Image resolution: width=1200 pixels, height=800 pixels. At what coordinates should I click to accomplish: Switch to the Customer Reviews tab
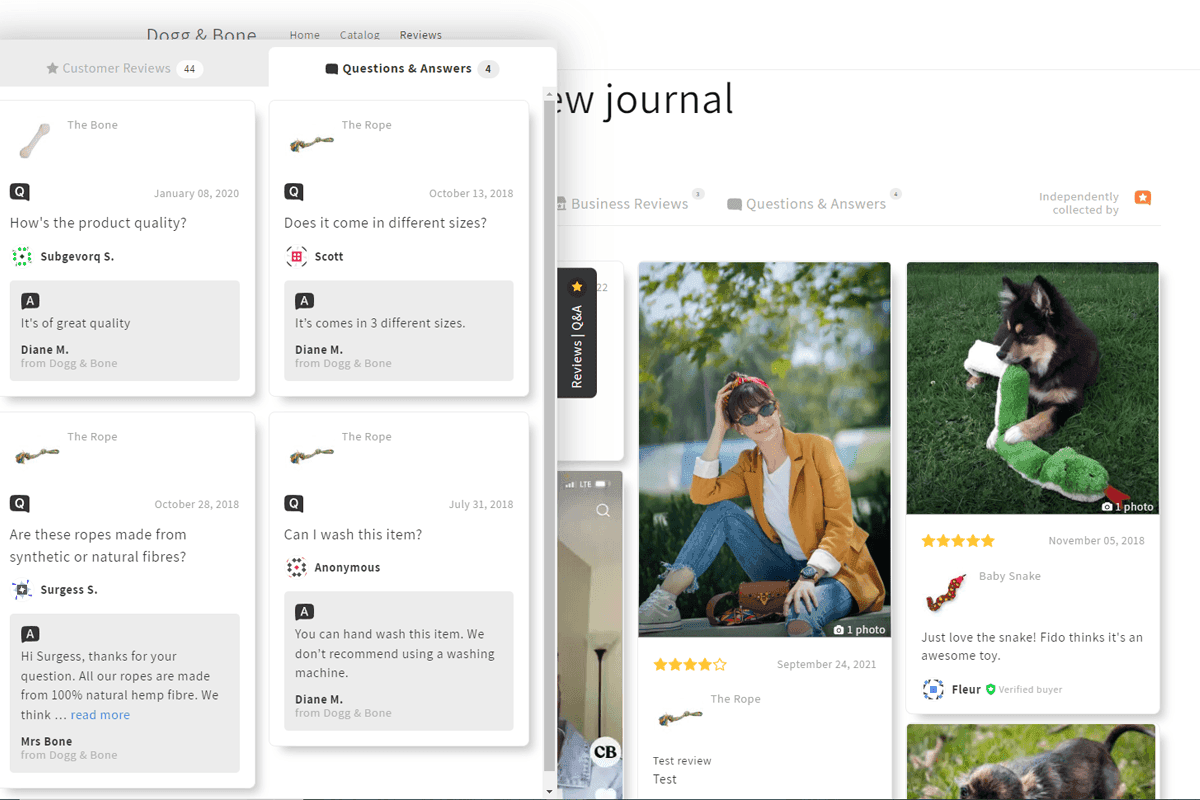125,69
